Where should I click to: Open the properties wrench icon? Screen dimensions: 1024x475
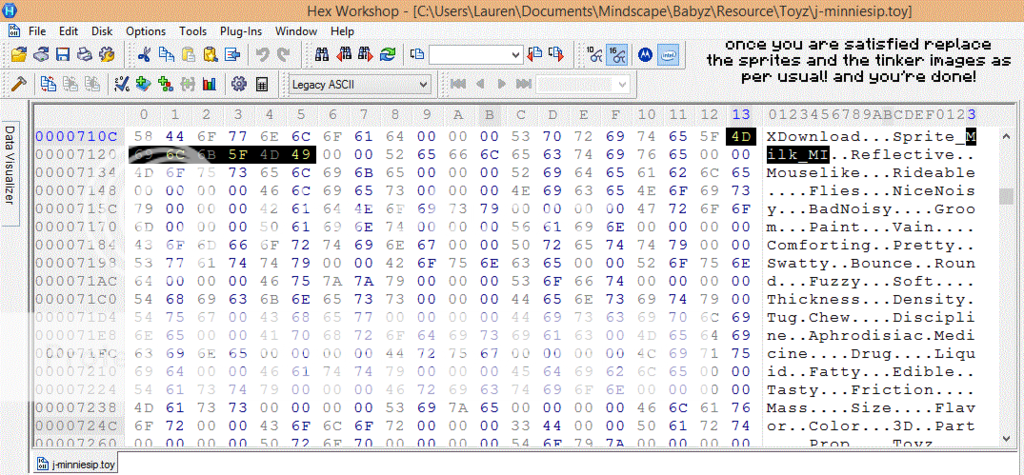(106, 55)
